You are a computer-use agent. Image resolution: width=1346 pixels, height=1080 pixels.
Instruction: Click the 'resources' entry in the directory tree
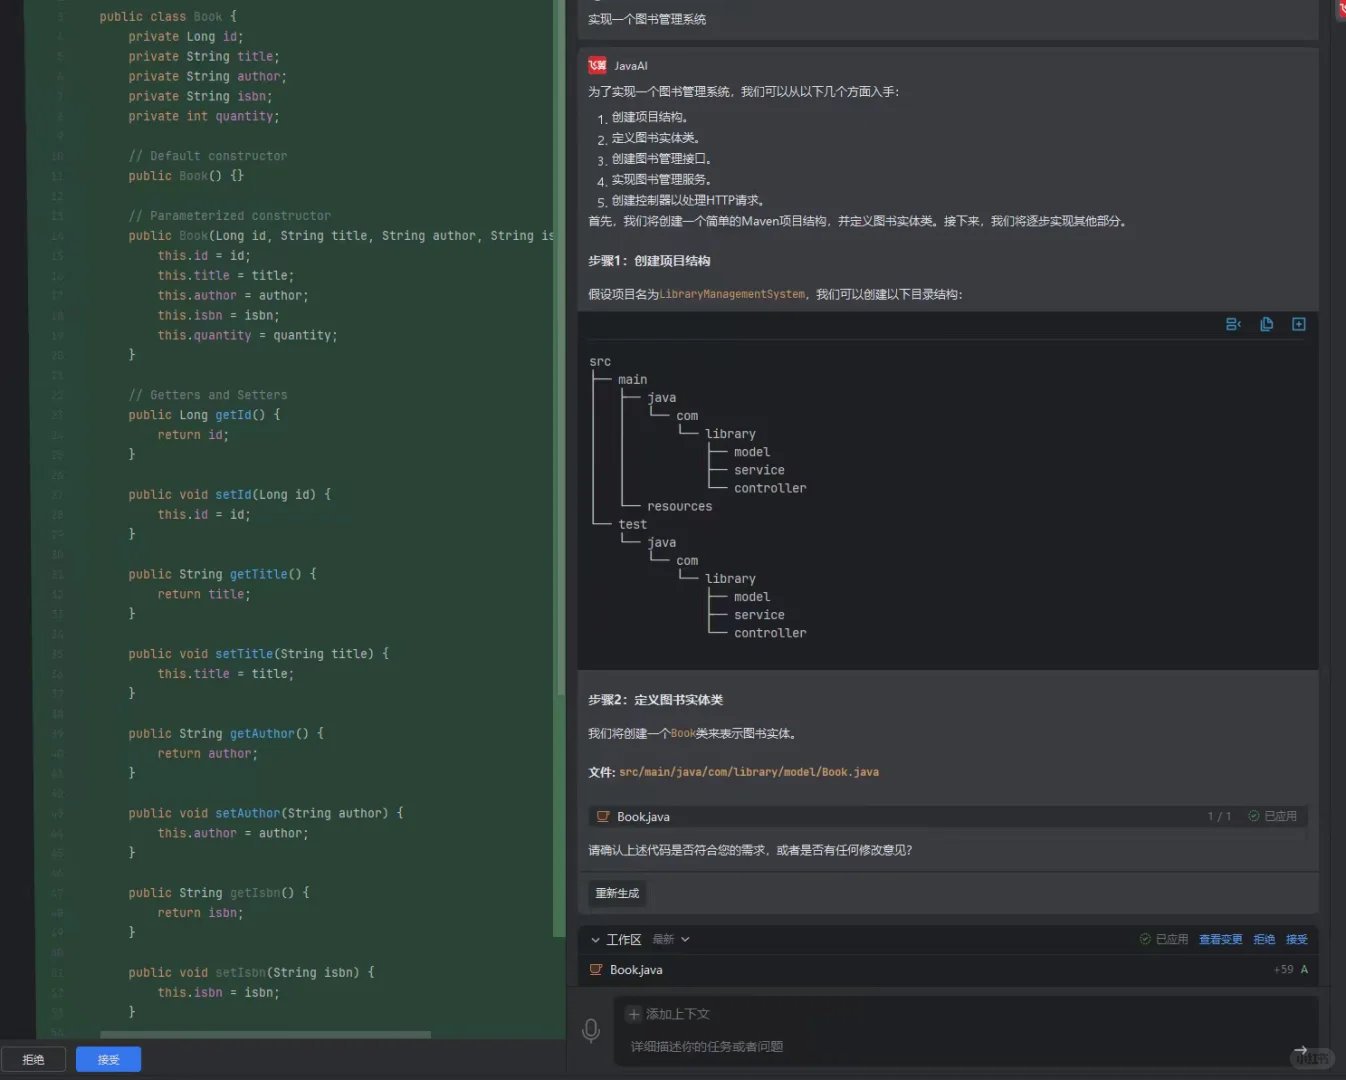(x=680, y=507)
